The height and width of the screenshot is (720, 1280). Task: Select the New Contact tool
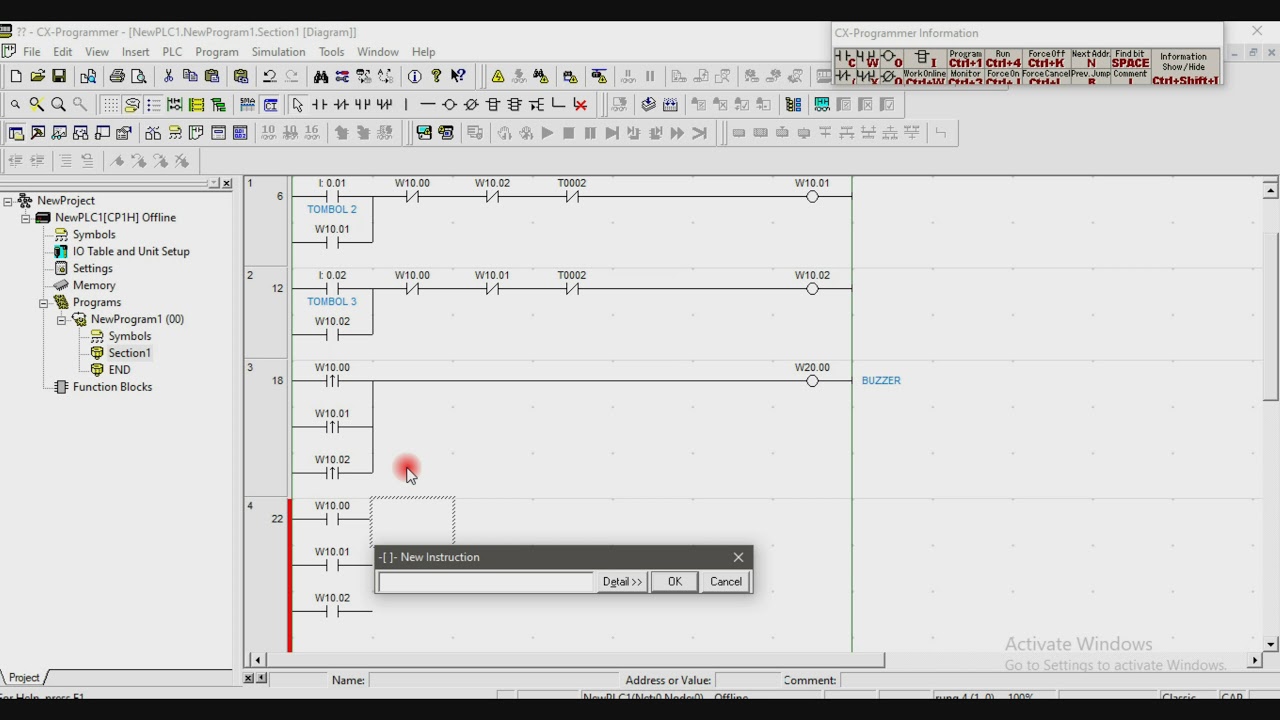click(319, 104)
